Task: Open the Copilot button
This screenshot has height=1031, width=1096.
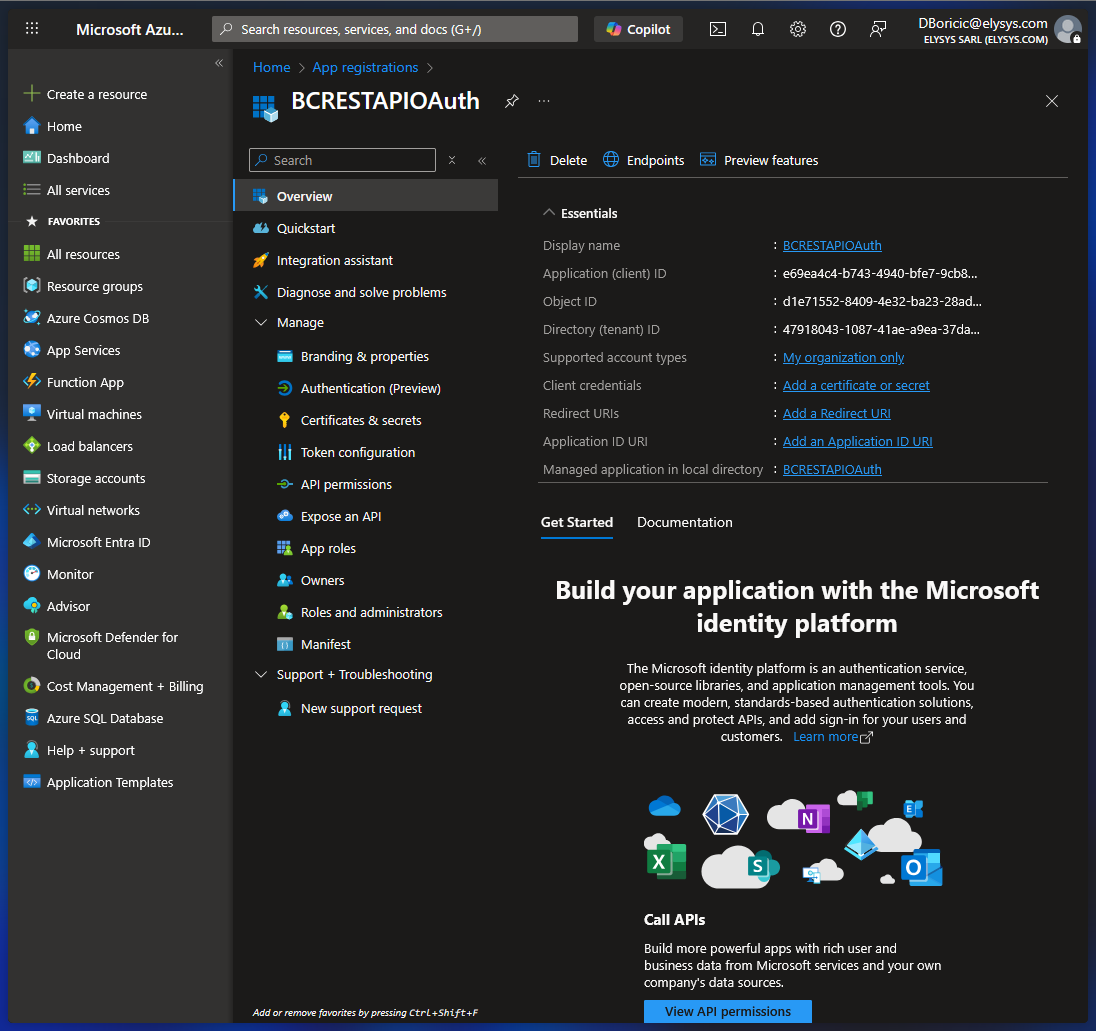Action: tap(638, 29)
